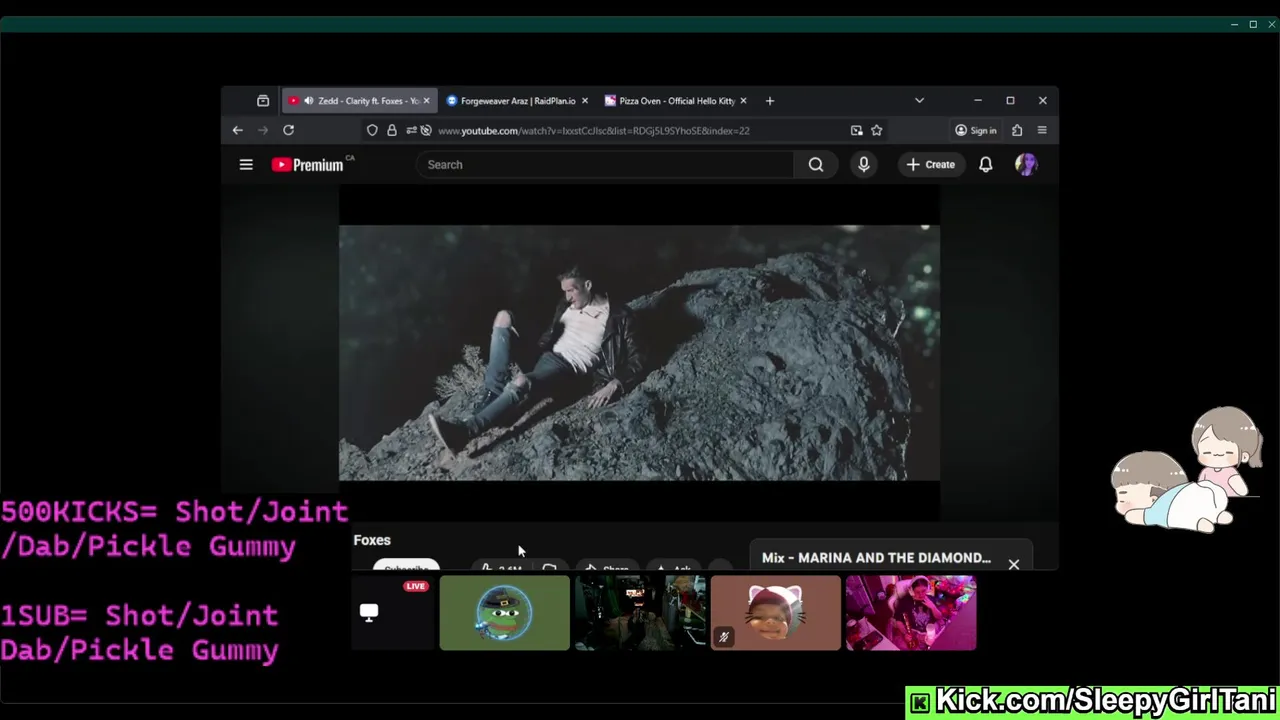Click the Foxes channel name
This screenshot has width=1280, height=720.
click(372, 540)
